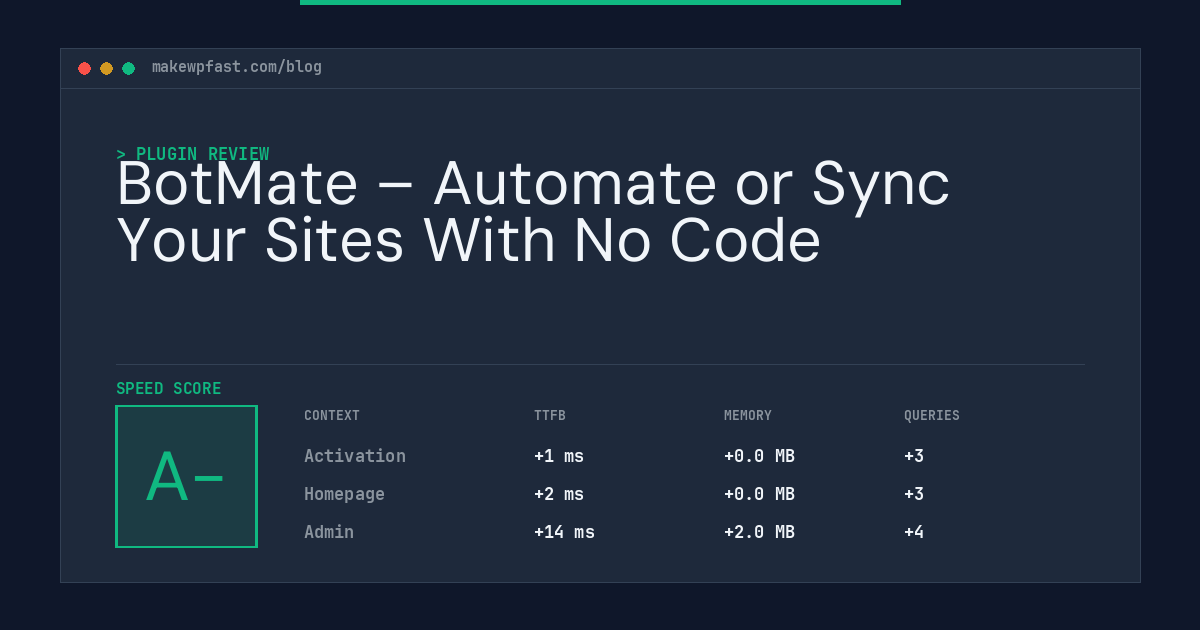
Task: Click the SPEED SCORE label
Action: [x=169, y=389]
